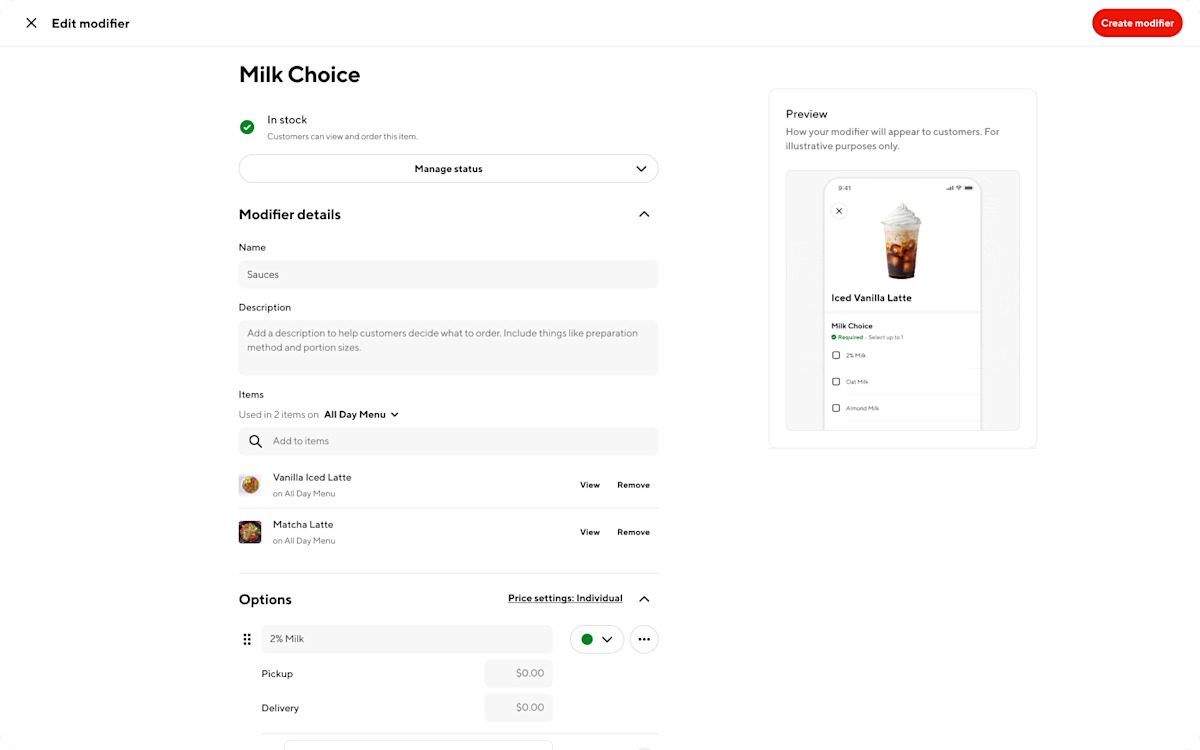The height and width of the screenshot is (750, 1200).
Task: Click the Vanilla Iced Latte thumbnail
Action: coord(250,485)
